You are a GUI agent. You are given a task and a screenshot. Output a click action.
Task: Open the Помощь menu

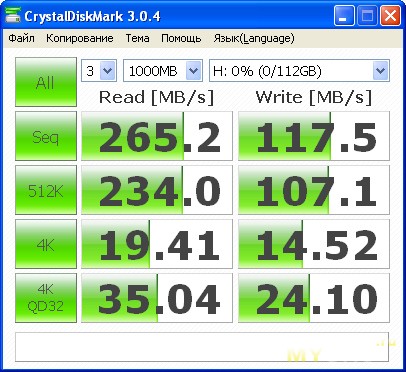181,38
